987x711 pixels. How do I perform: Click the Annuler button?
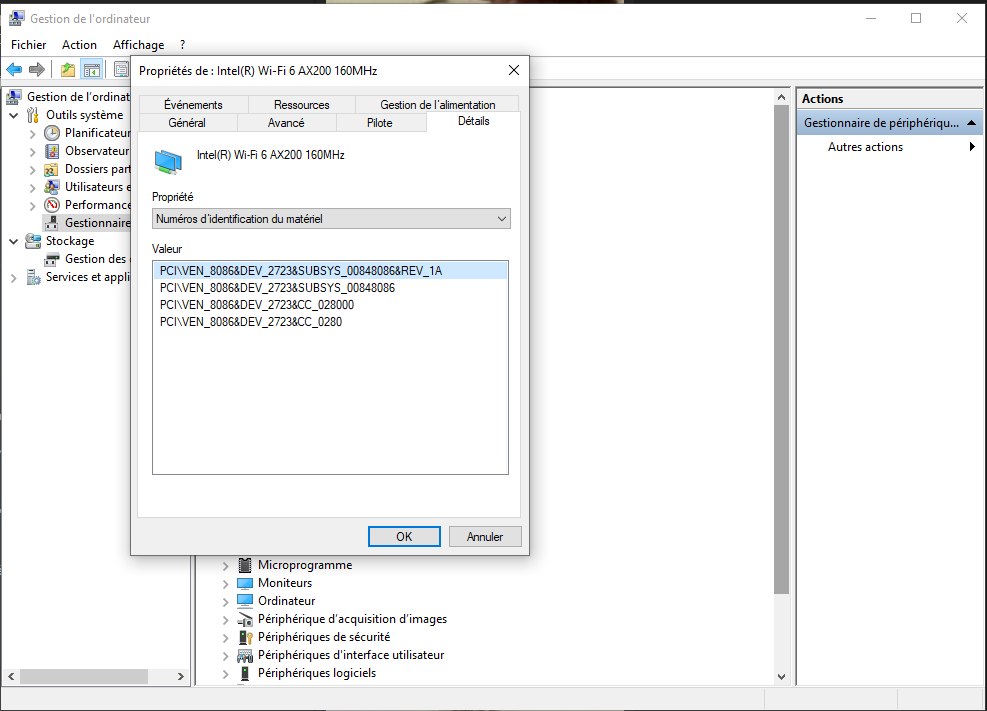(x=485, y=537)
